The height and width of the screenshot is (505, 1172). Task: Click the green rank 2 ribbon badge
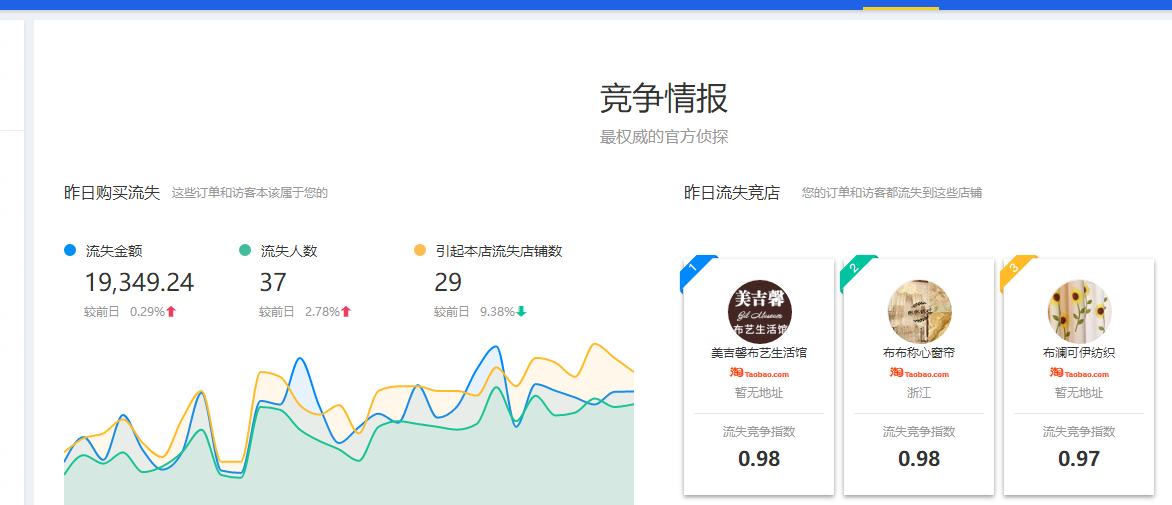(x=853, y=269)
